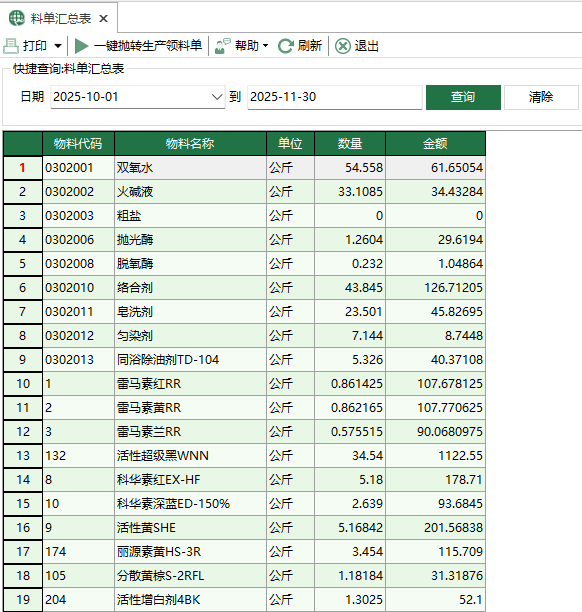Screen dimensions: 582x612
Task: Click material code 0302001
Action: tap(78, 168)
